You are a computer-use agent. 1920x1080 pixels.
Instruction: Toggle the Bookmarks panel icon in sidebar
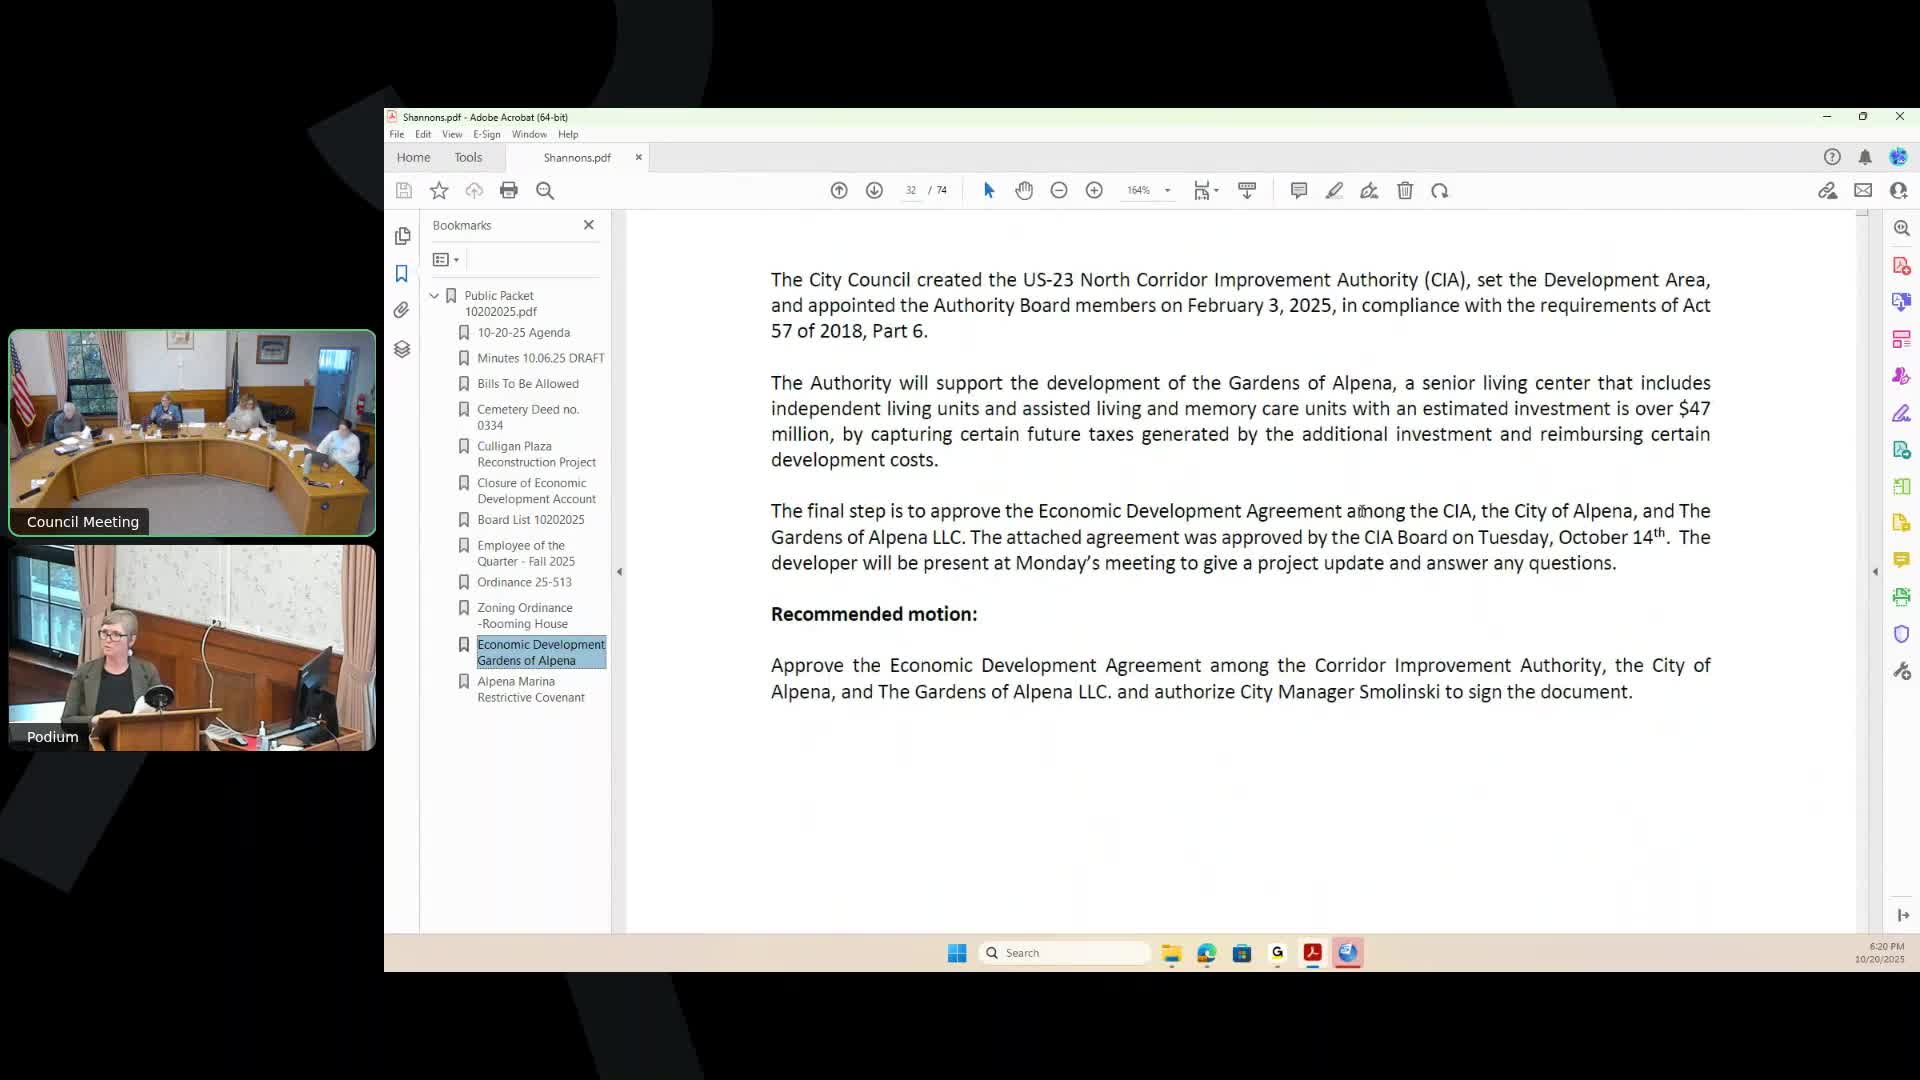[x=402, y=273]
